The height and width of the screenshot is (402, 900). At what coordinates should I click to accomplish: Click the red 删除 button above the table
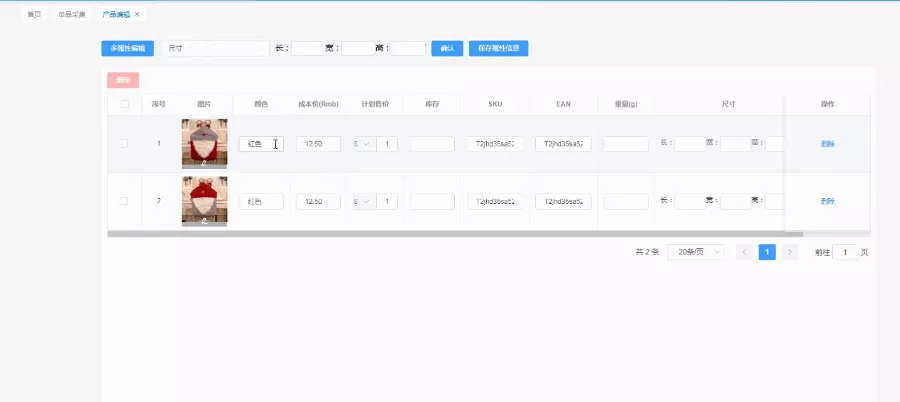click(x=123, y=80)
